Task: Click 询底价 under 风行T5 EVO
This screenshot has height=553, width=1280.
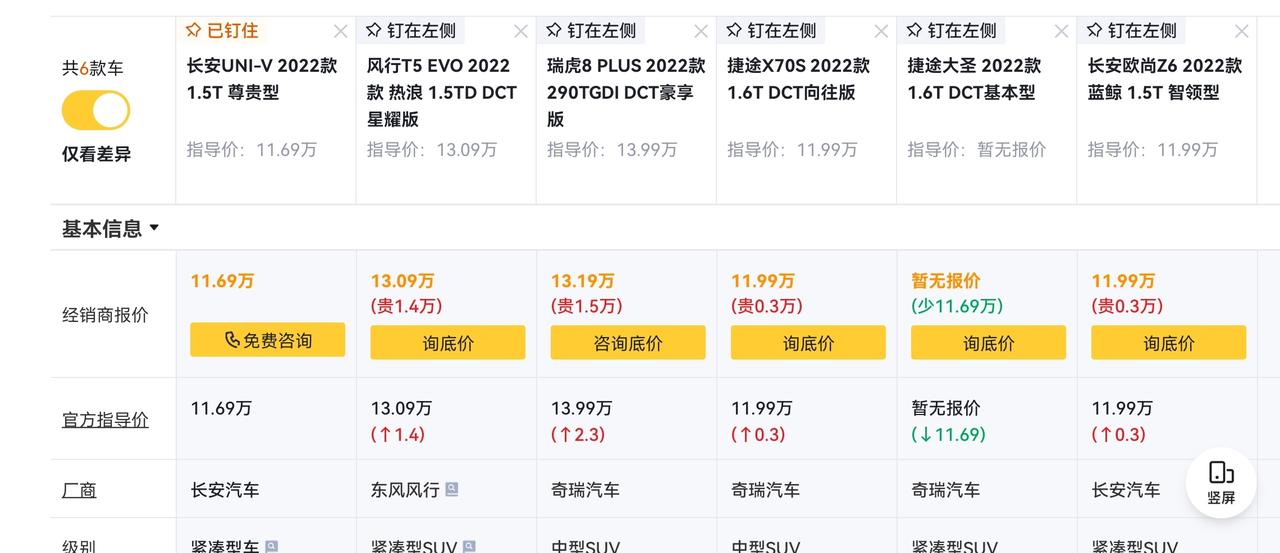Action: pyautogui.click(x=448, y=343)
